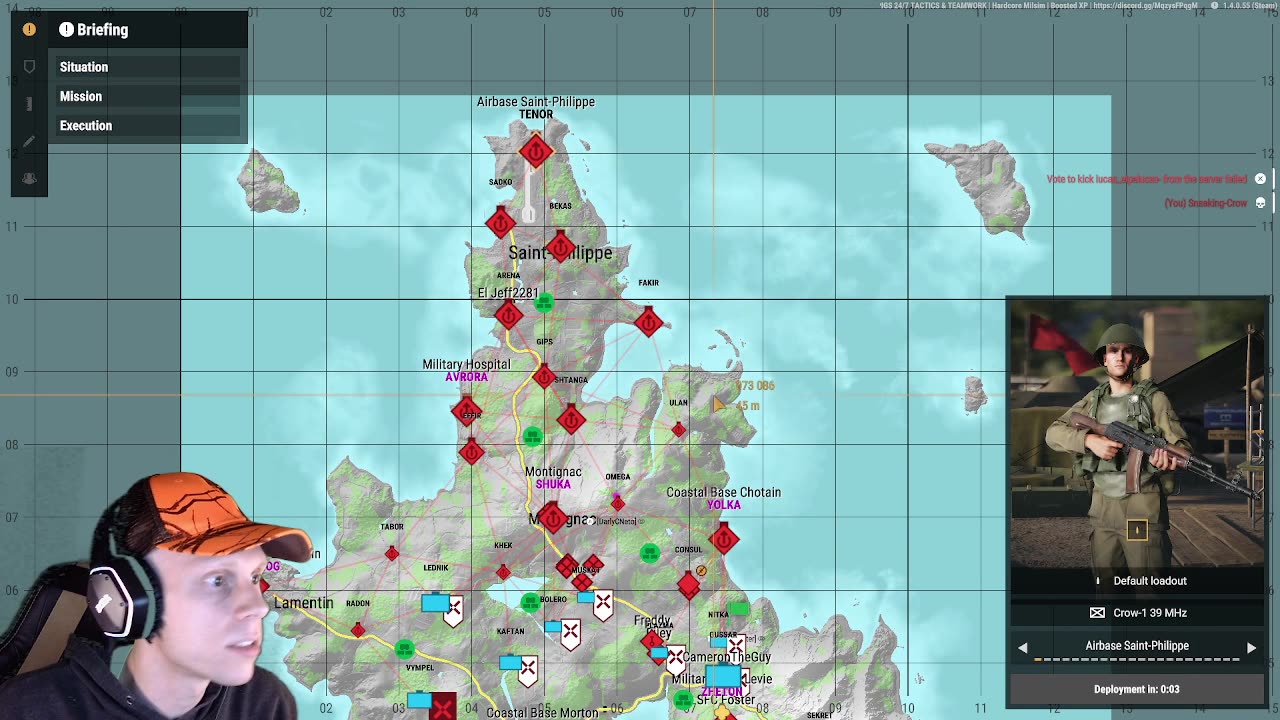
Task: Open the Default loadout selector
Action: click(1137, 581)
